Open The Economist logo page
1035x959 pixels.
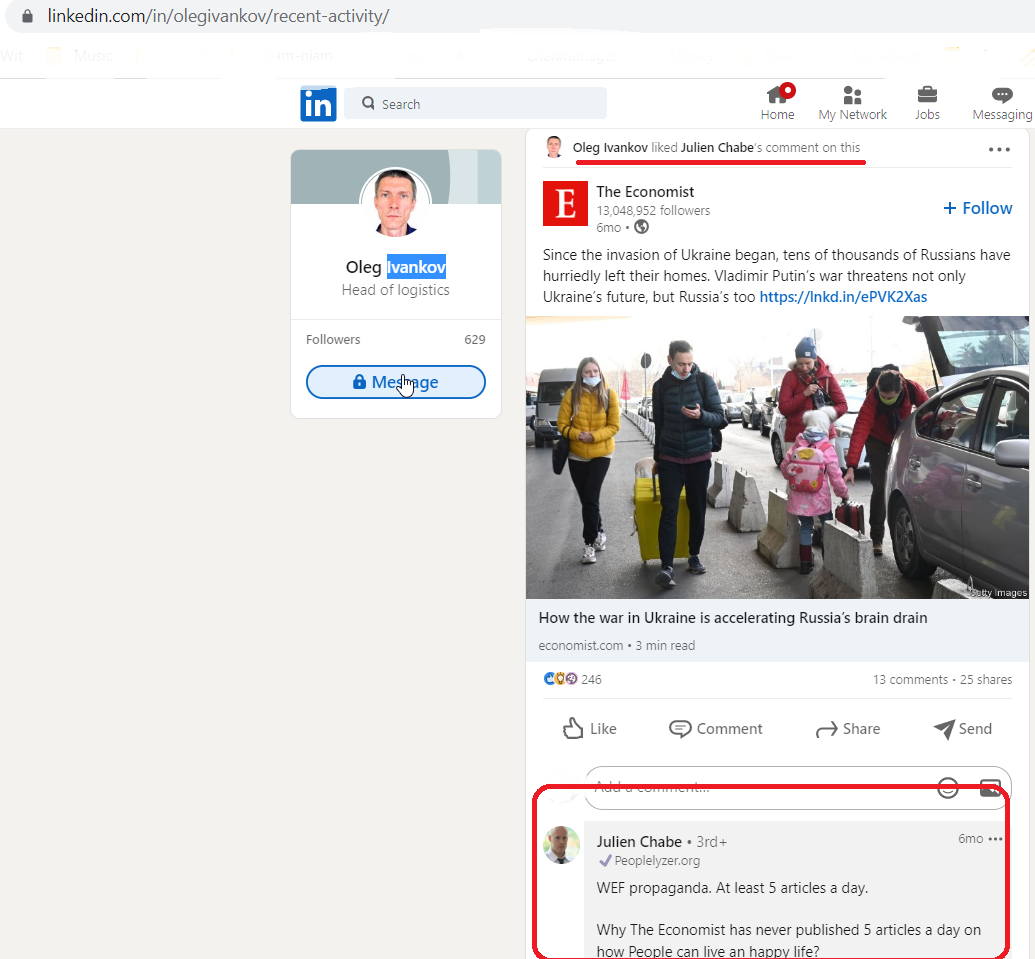click(x=565, y=203)
